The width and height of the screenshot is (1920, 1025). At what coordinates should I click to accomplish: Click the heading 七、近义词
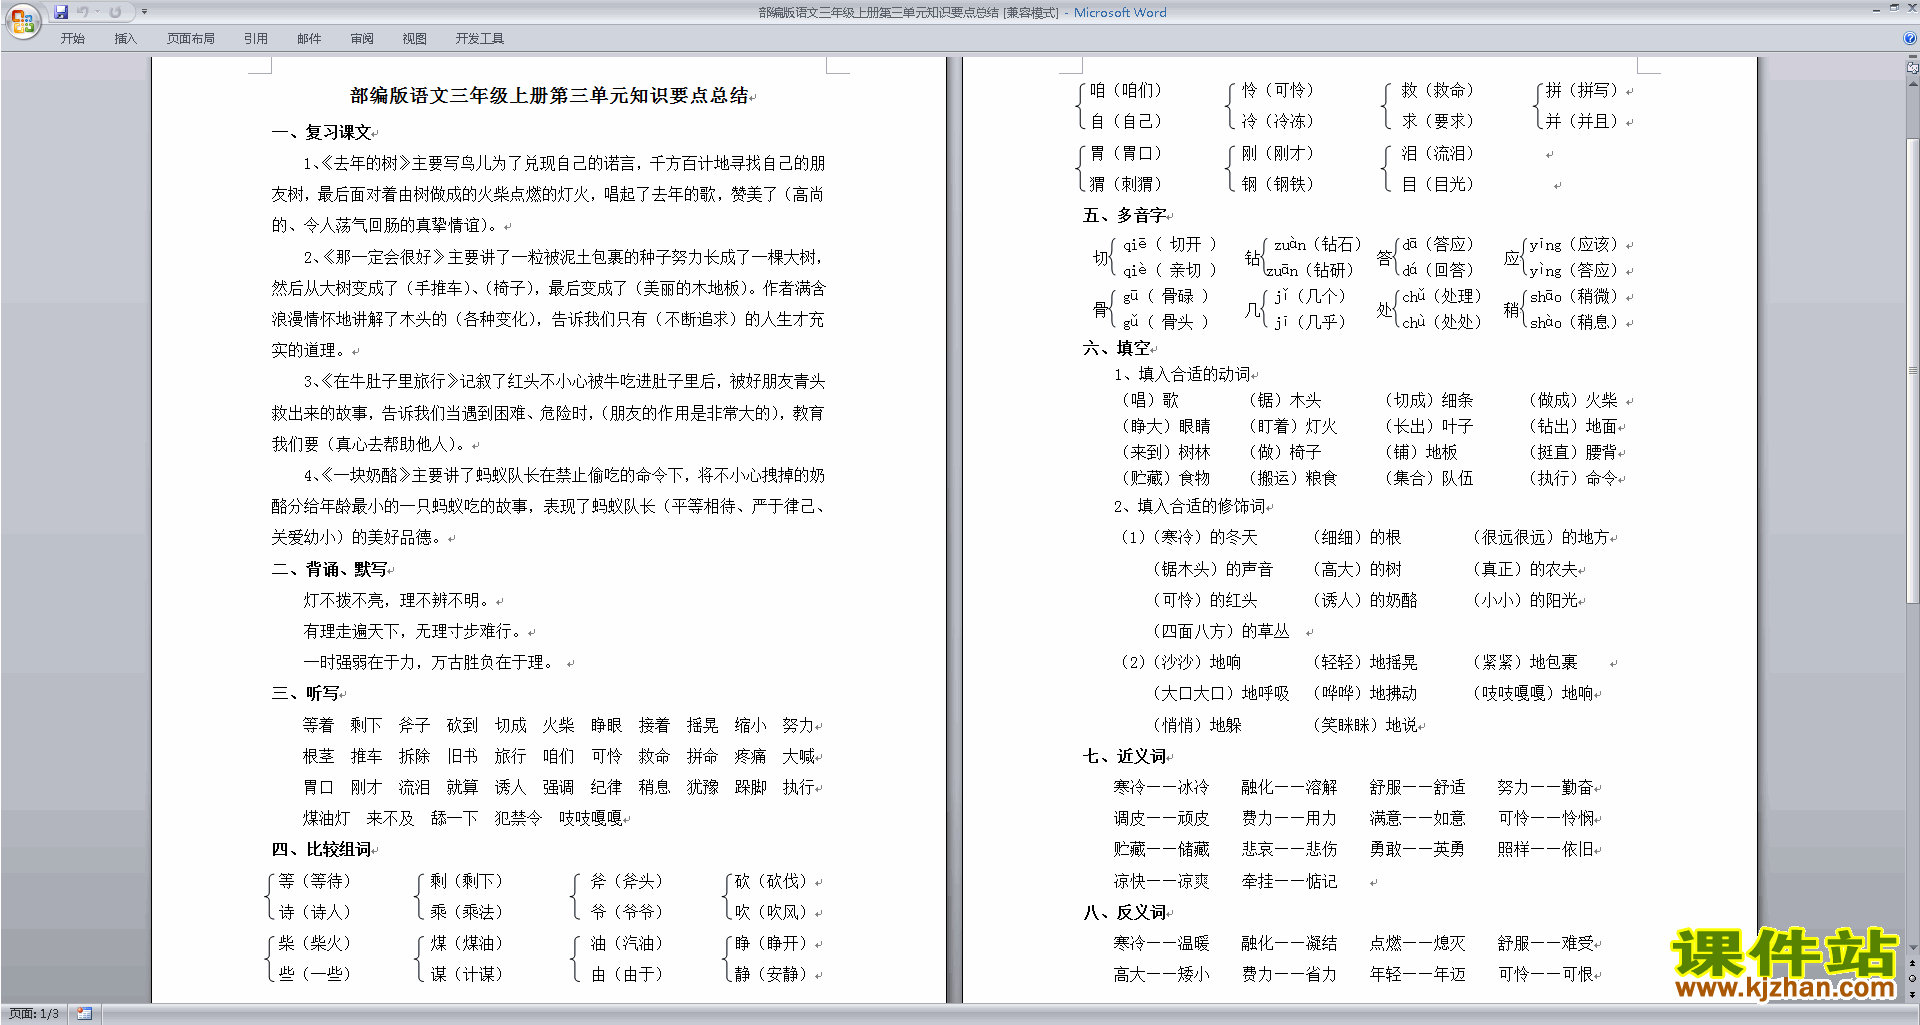pyautogui.click(x=1125, y=756)
